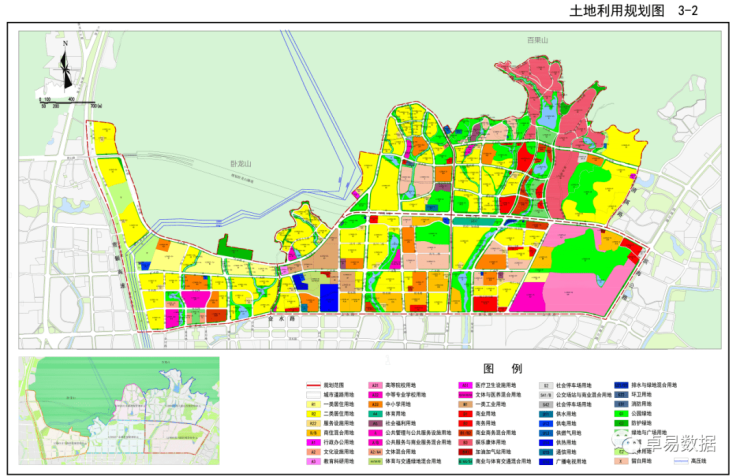Pick the 商业用地 red swatch

pyautogui.click(x=465, y=414)
